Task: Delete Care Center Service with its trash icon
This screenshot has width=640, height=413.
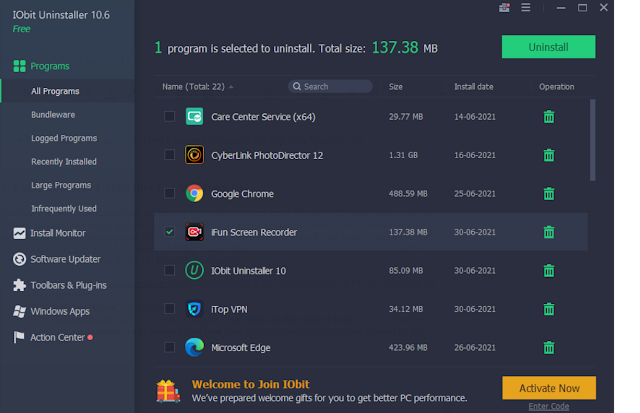Action: tap(549, 117)
